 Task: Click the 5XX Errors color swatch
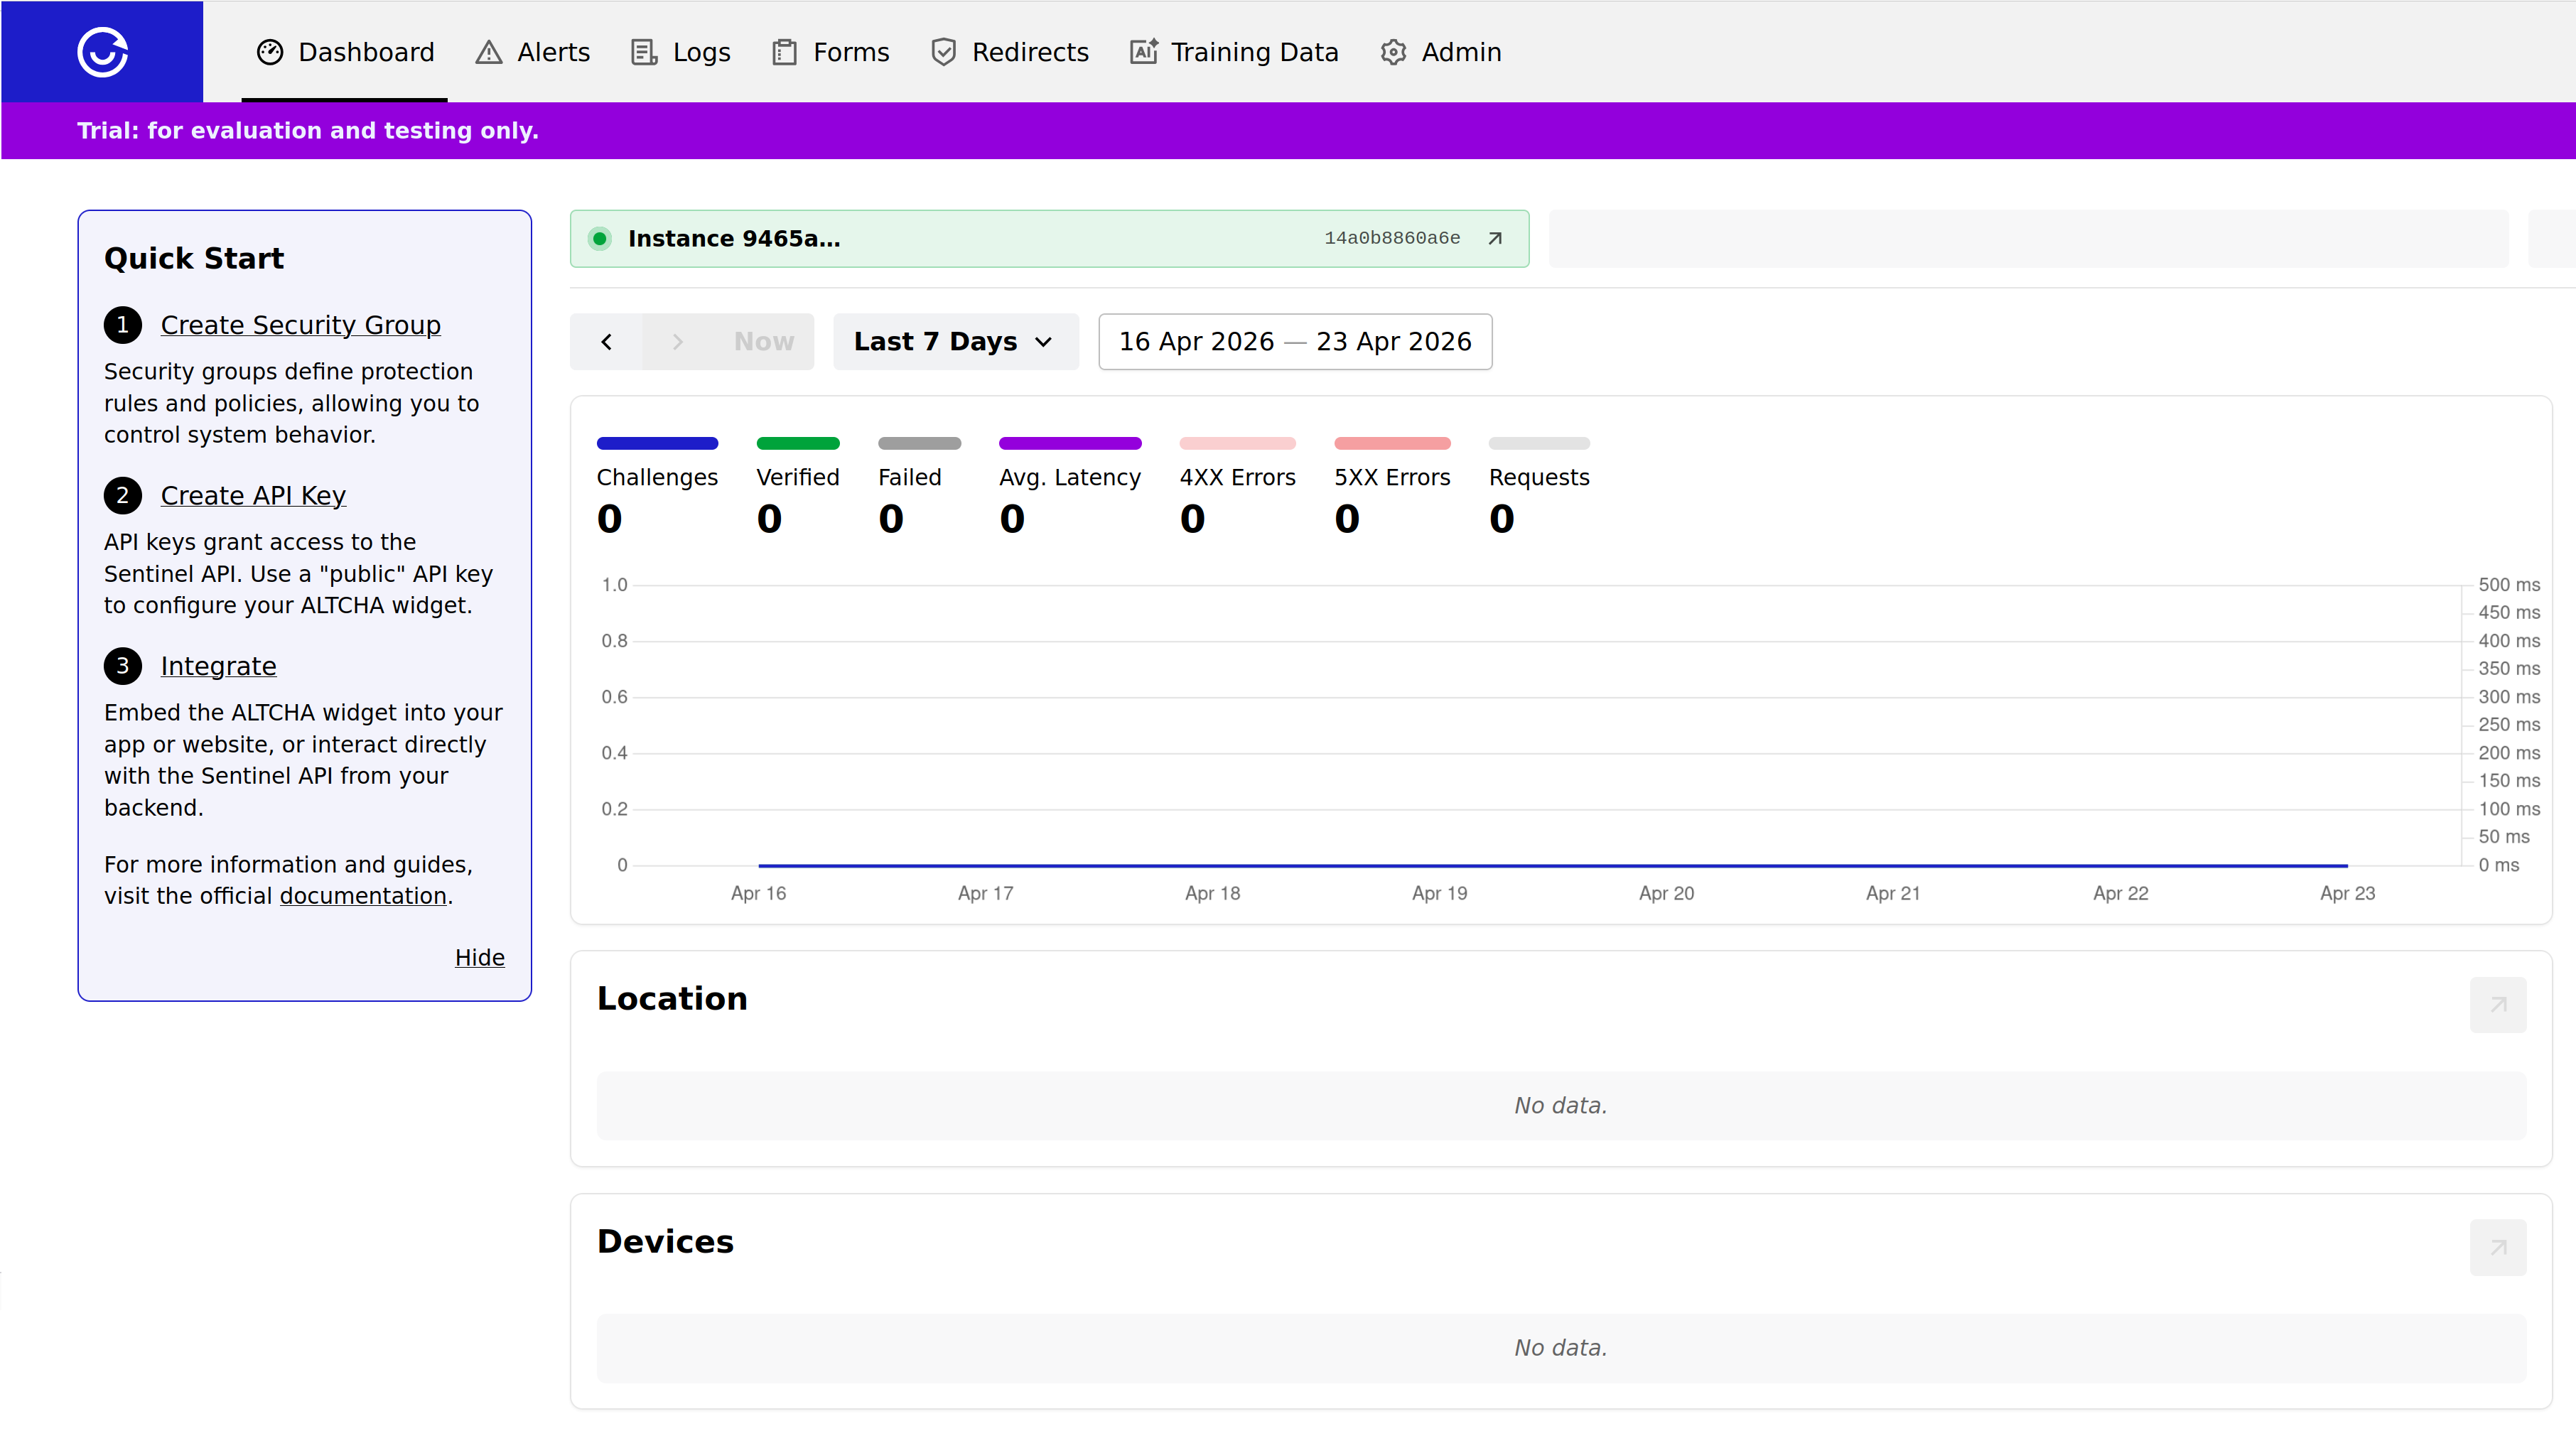coord(1391,443)
